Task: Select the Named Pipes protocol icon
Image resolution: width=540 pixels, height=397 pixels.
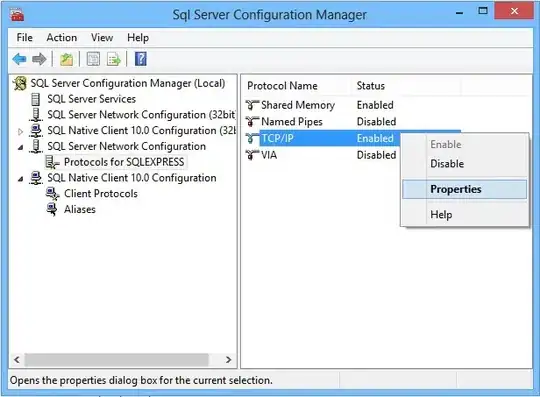Action: point(252,121)
